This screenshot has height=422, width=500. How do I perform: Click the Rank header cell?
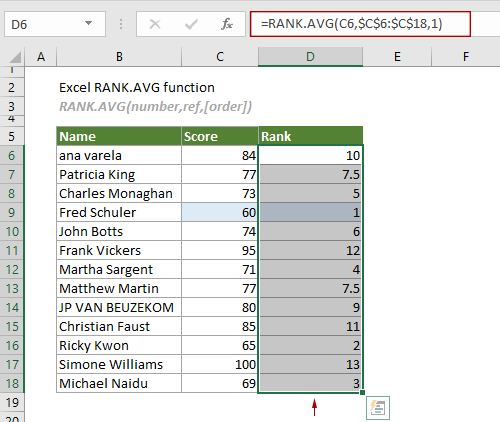(310, 136)
